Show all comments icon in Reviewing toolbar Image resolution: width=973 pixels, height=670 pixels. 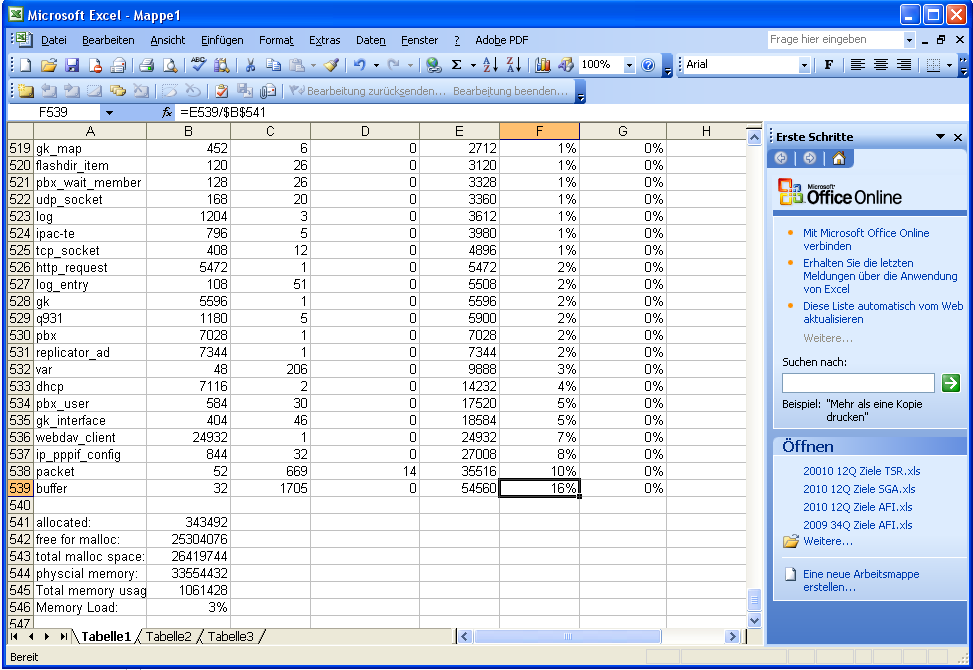[x=118, y=91]
